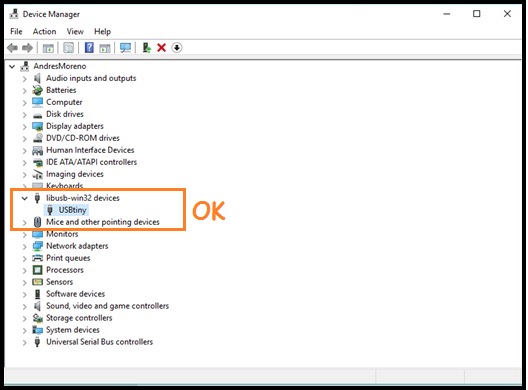This screenshot has height=390, width=528.
Task: Select the Computer label
Action: tap(64, 102)
